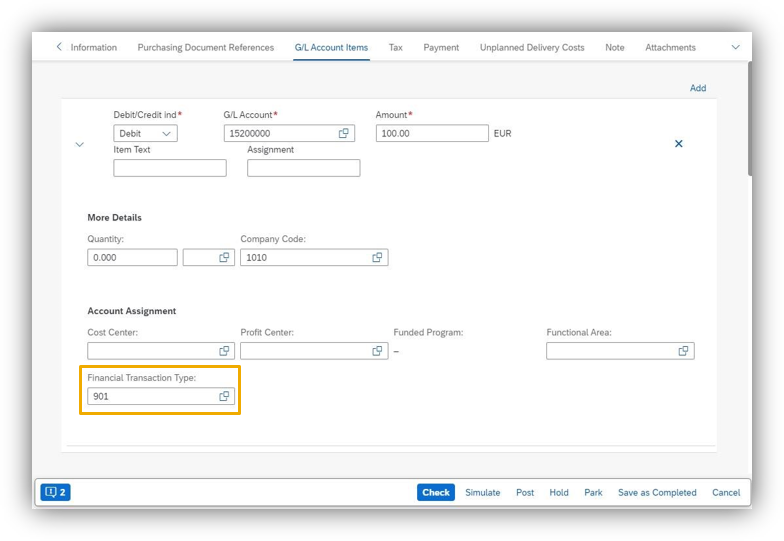Collapse the G/L account item row
Screen dimensions: 784x541
pos(80,145)
